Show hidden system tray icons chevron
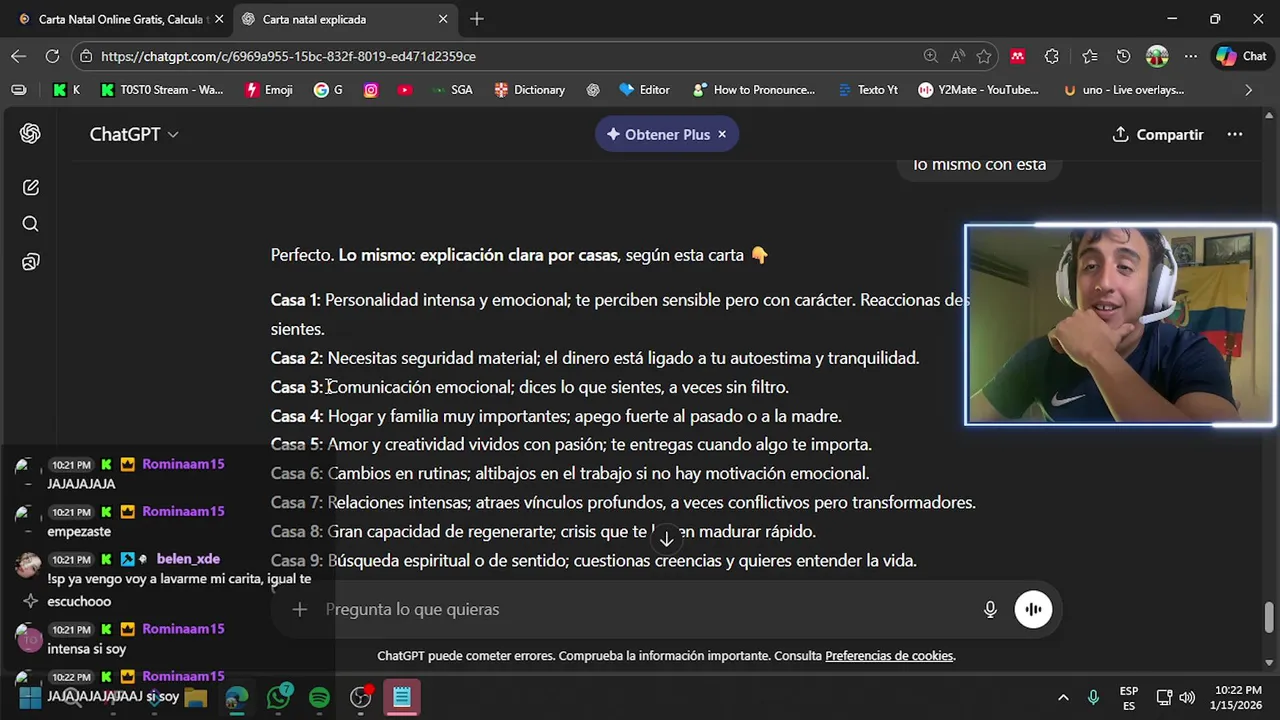This screenshot has height=720, width=1280. coord(1063,697)
